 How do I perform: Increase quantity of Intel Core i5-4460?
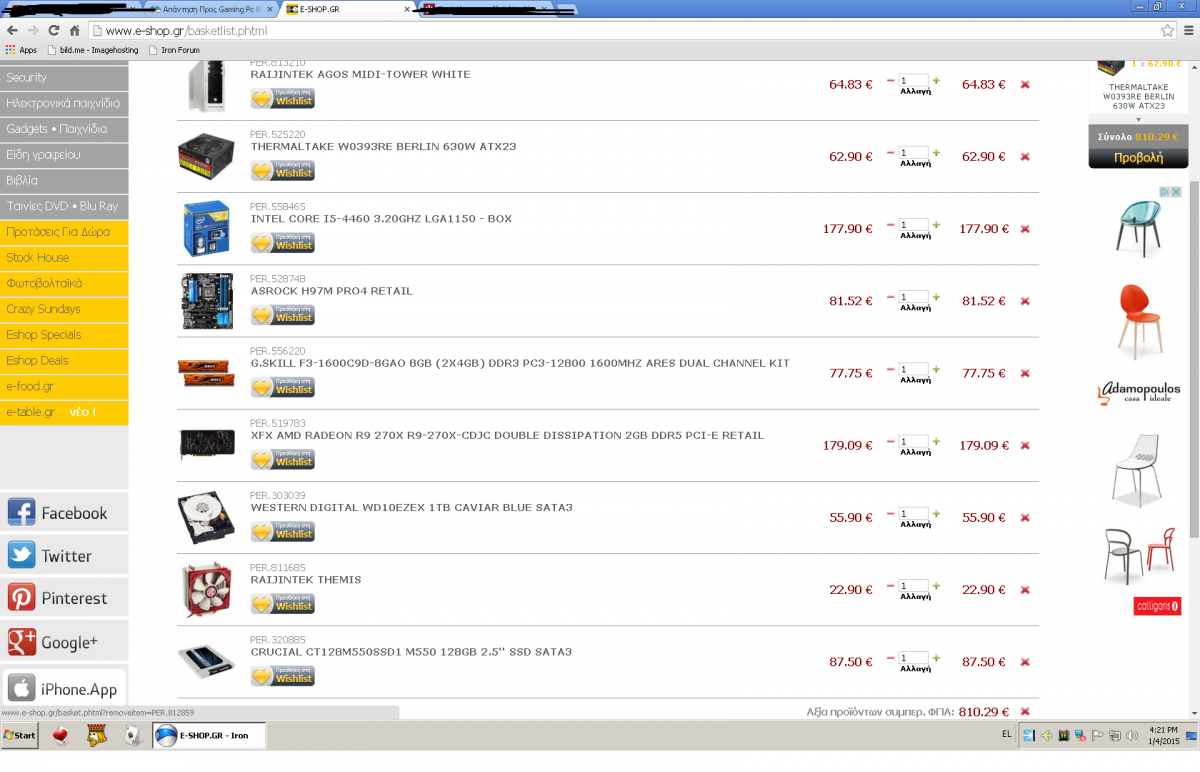[936, 225]
